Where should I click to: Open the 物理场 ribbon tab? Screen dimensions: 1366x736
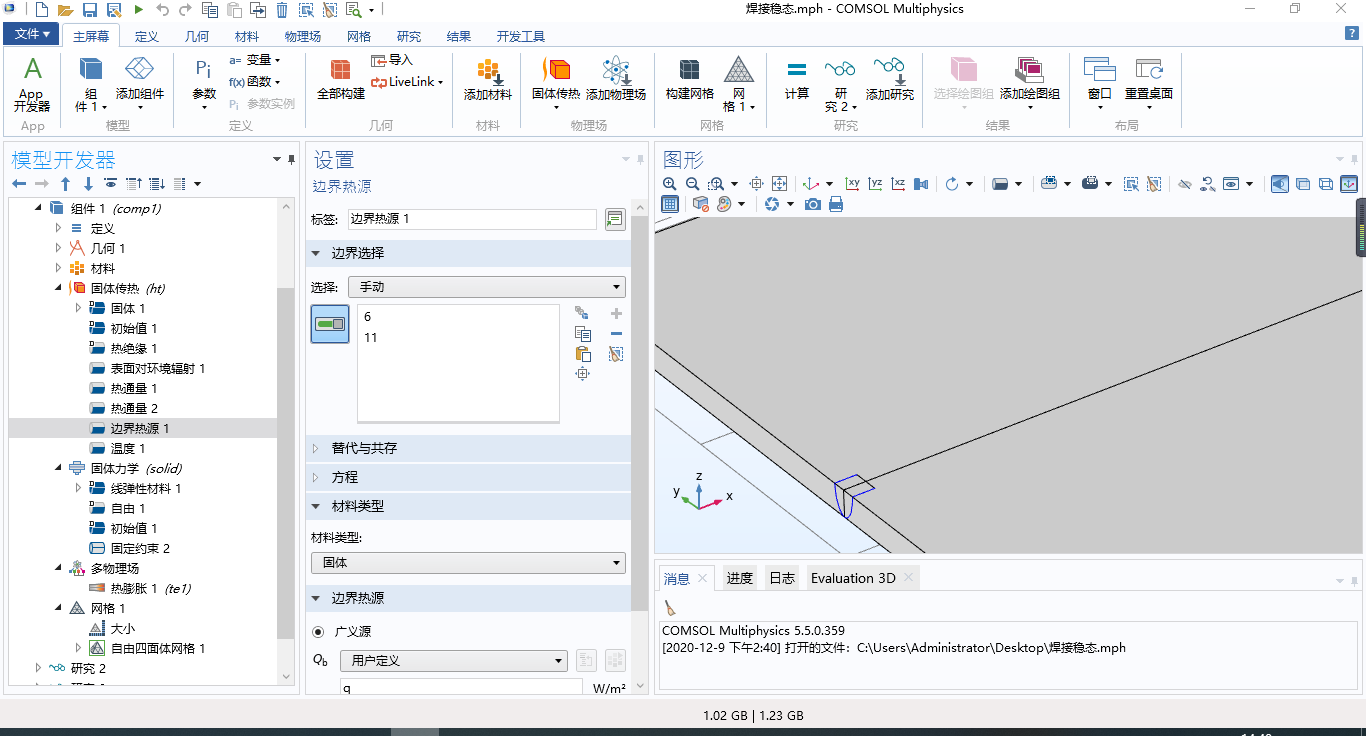tap(302, 36)
